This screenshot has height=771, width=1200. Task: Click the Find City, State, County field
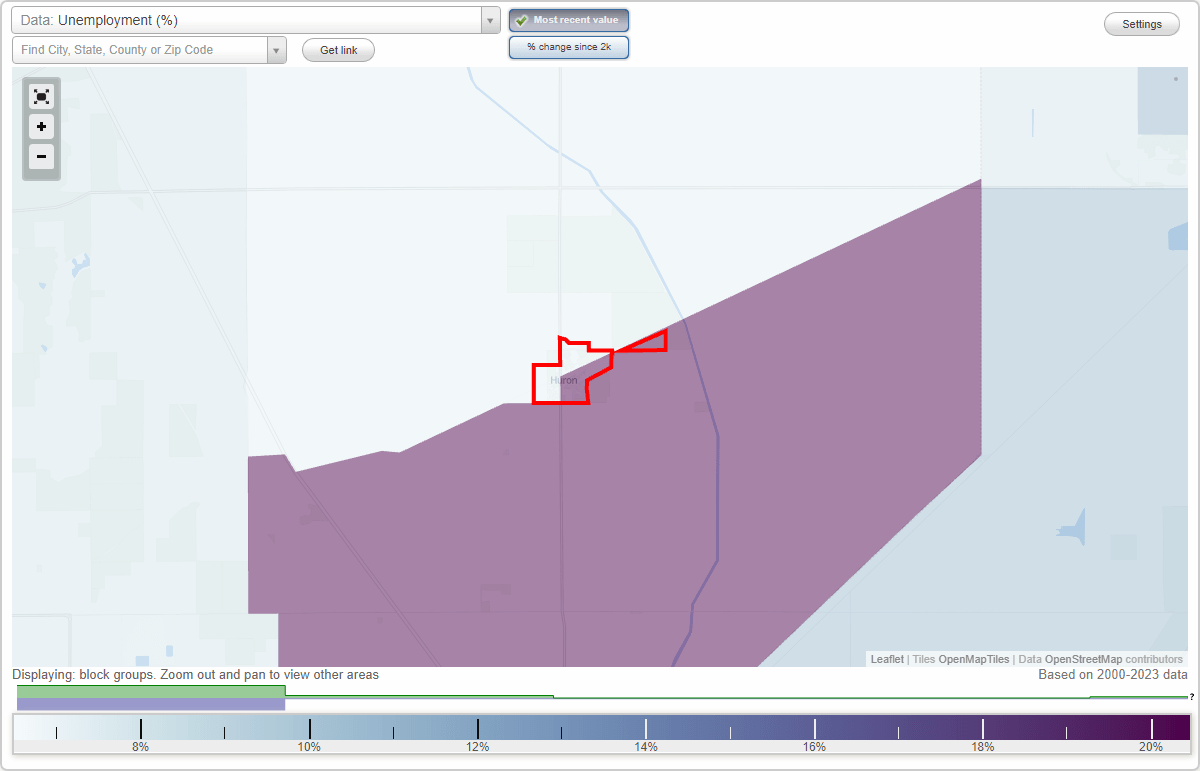point(139,50)
